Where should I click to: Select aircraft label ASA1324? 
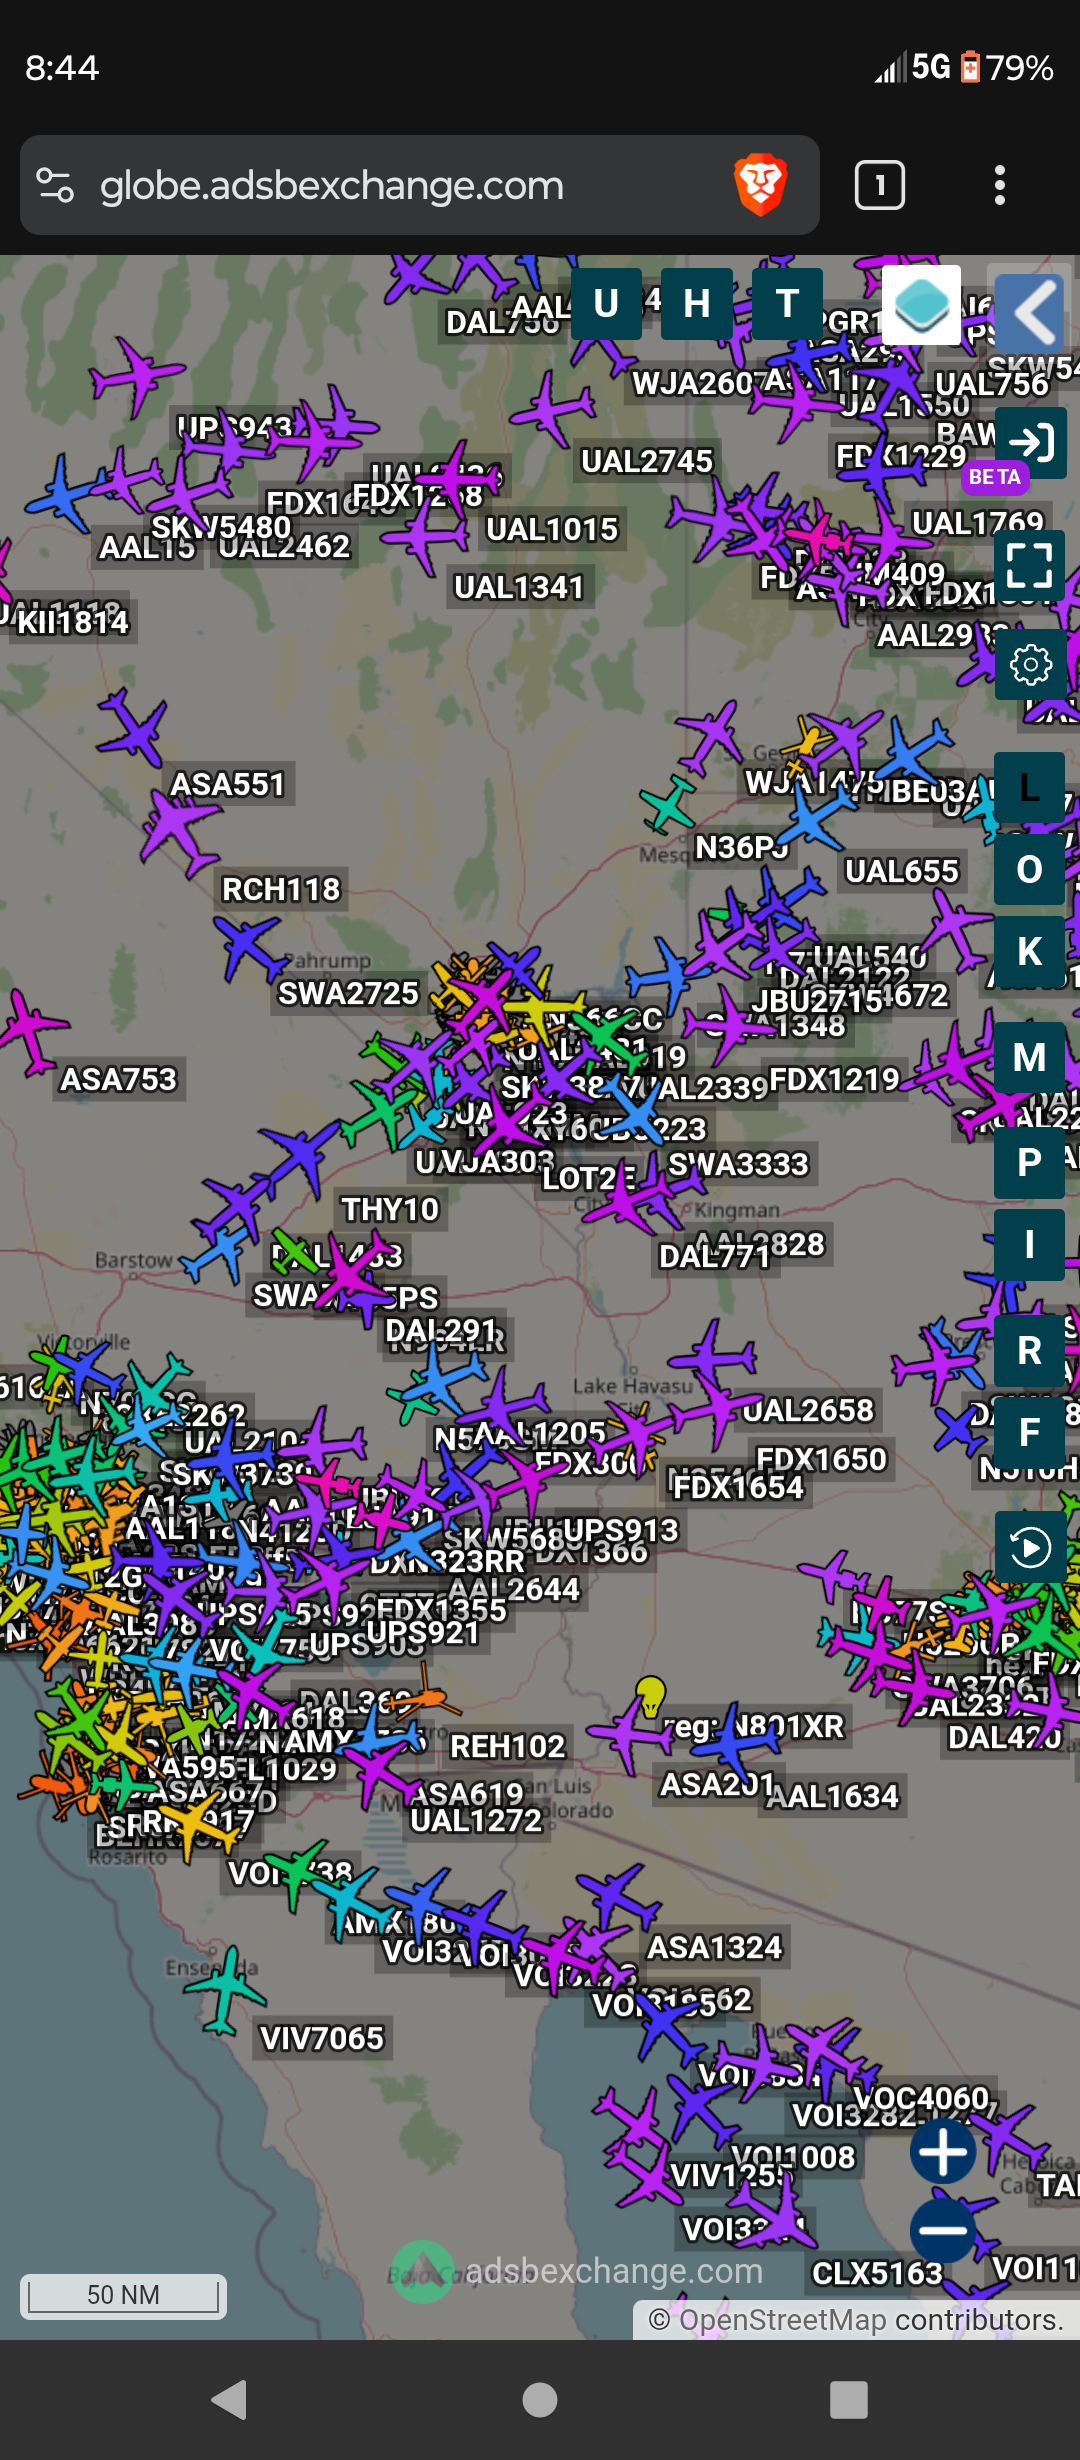point(715,1947)
